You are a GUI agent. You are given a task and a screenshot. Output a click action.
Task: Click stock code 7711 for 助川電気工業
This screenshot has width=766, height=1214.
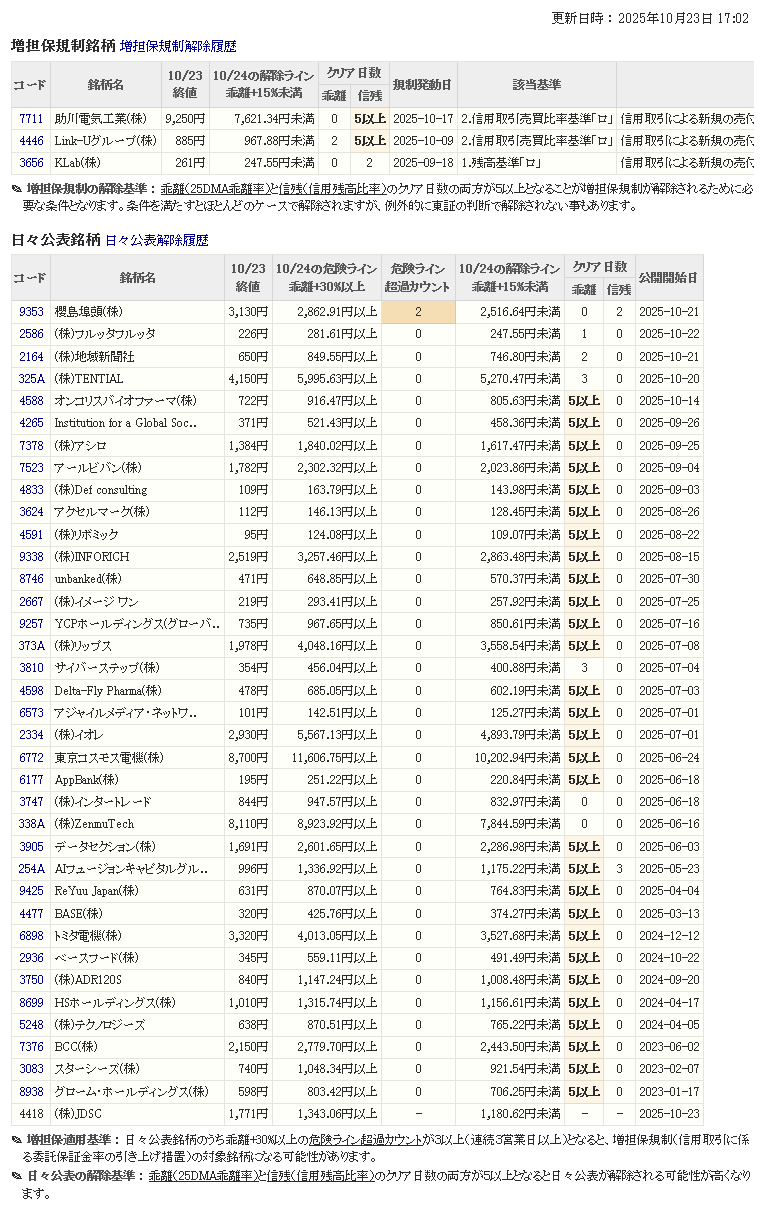pos(31,118)
